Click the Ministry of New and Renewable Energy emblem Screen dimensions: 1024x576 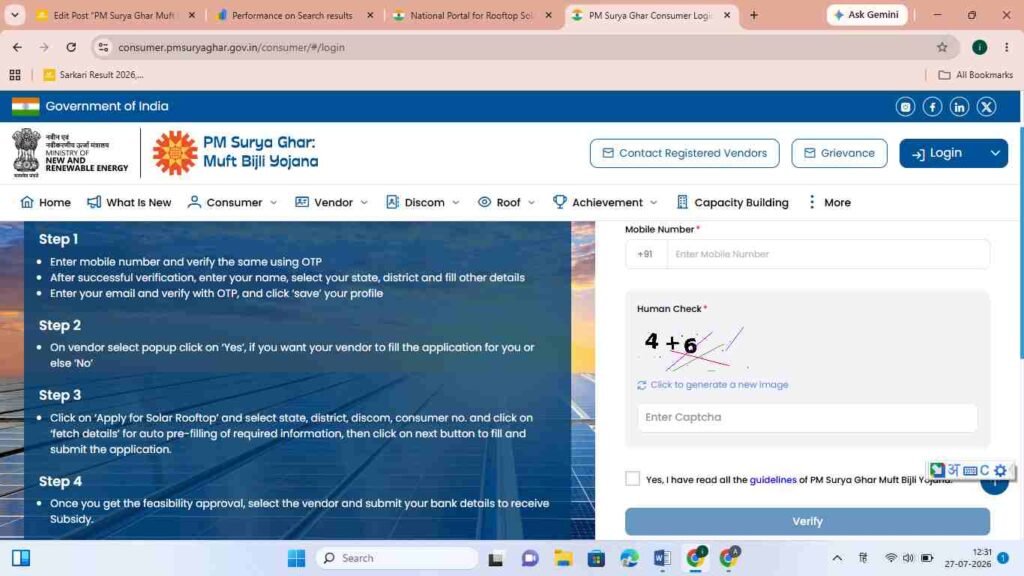pos(26,153)
